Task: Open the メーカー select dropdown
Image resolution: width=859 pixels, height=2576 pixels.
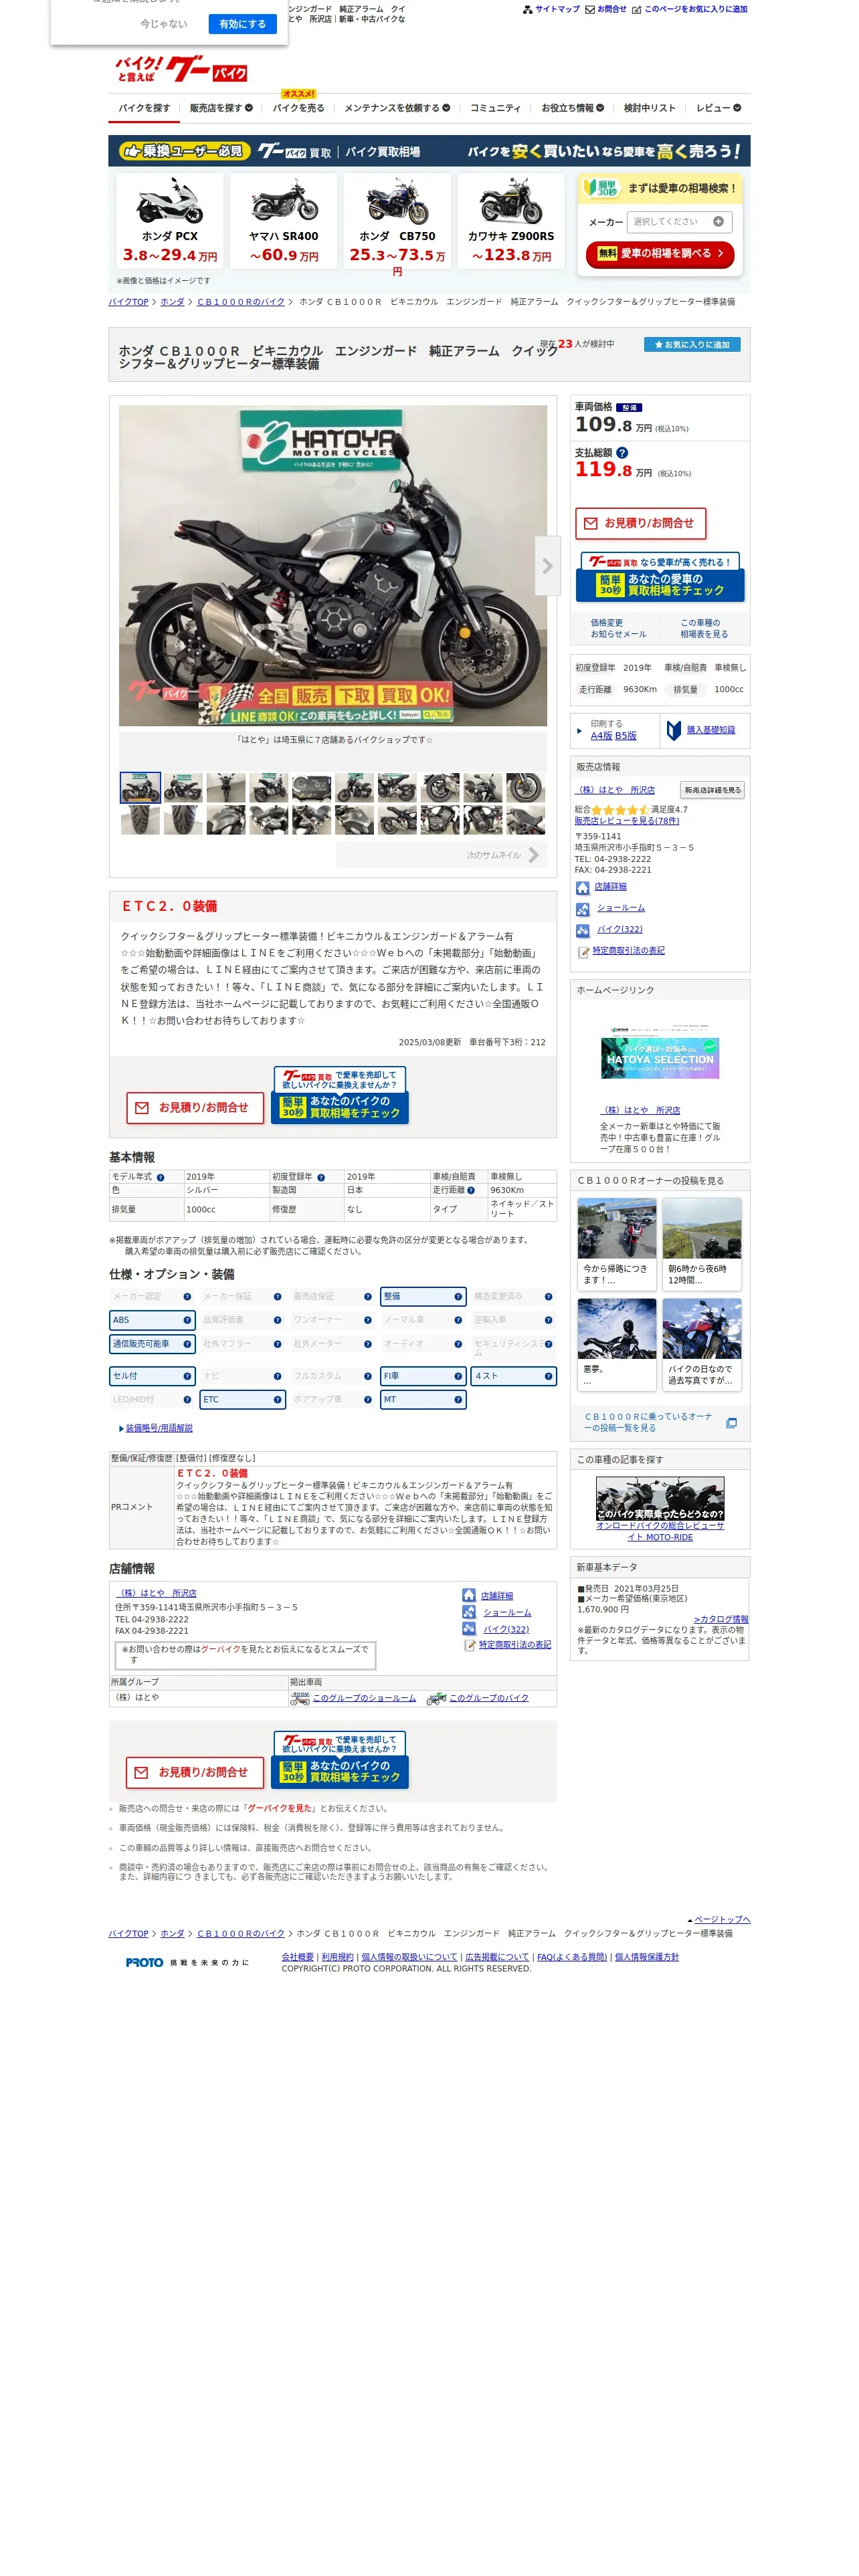Action: [679, 222]
